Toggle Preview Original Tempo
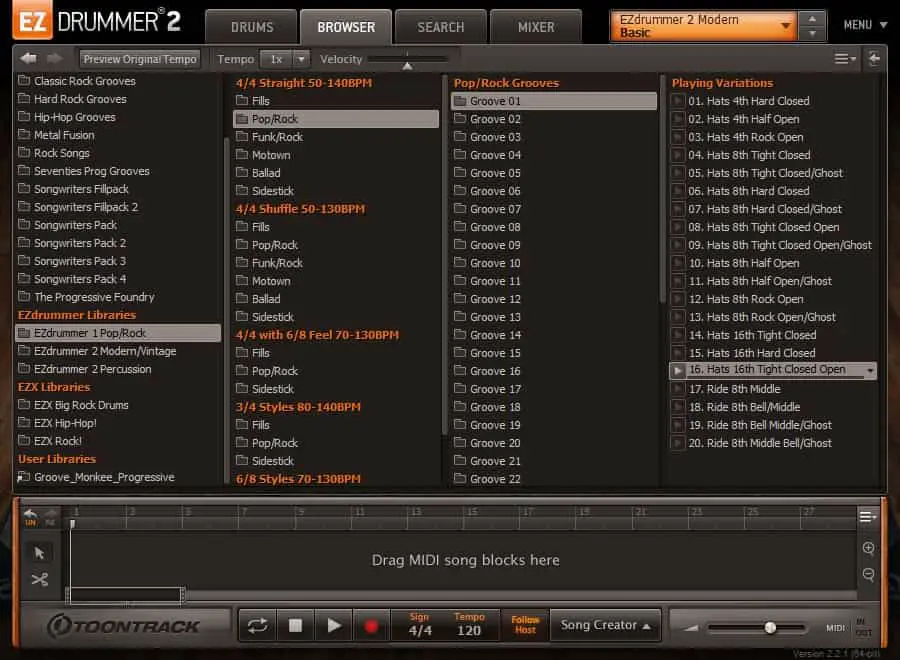This screenshot has width=900, height=660. point(140,59)
